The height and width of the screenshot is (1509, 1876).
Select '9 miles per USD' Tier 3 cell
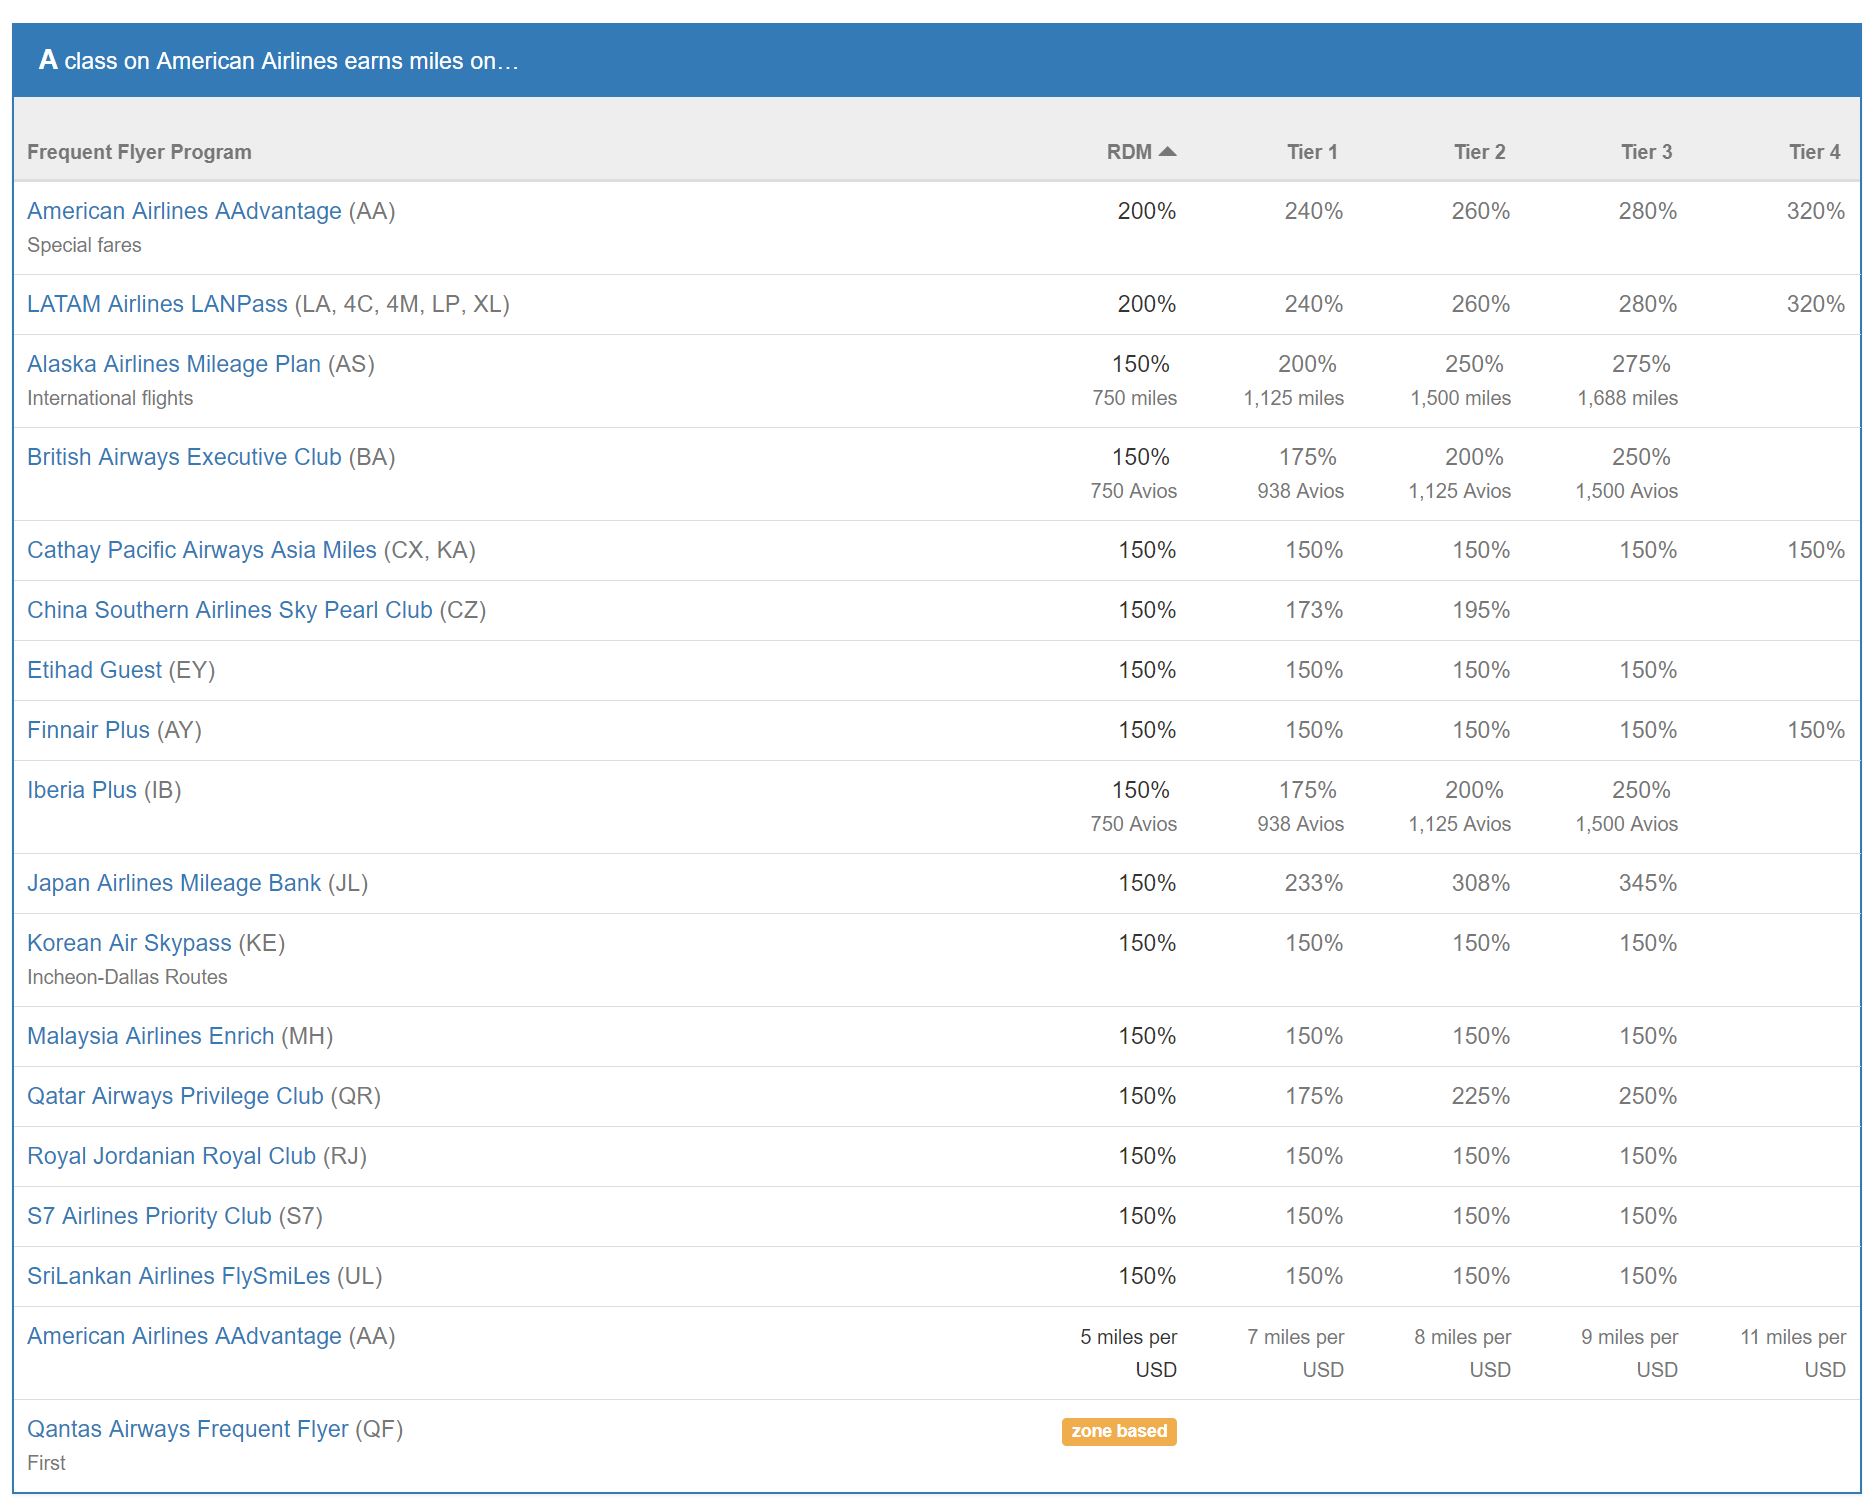(1629, 1353)
